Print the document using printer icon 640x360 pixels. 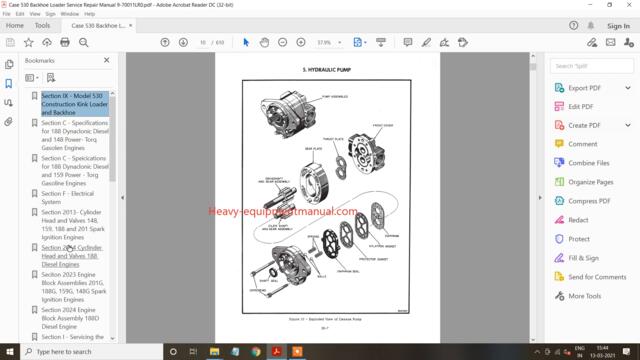pyautogui.click(x=65, y=42)
